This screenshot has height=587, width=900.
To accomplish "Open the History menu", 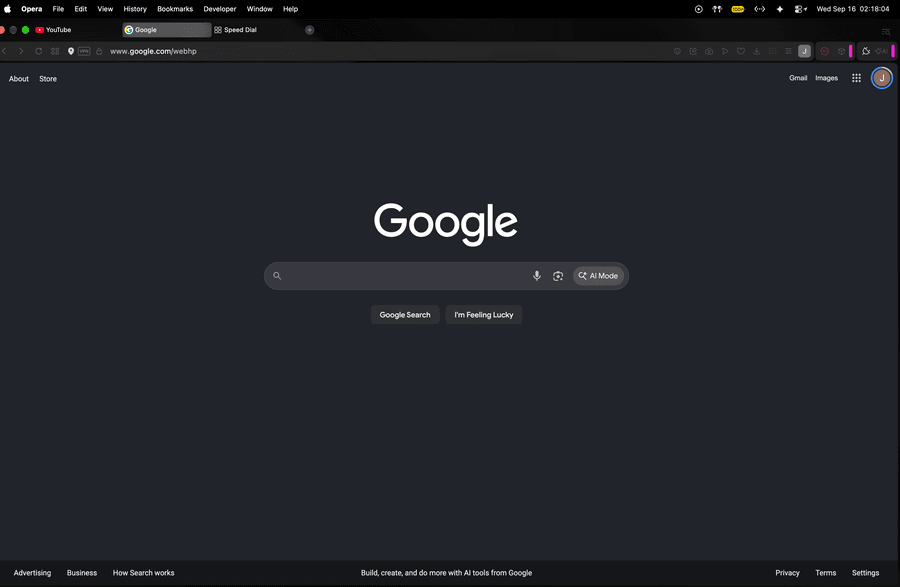I will click(135, 9).
